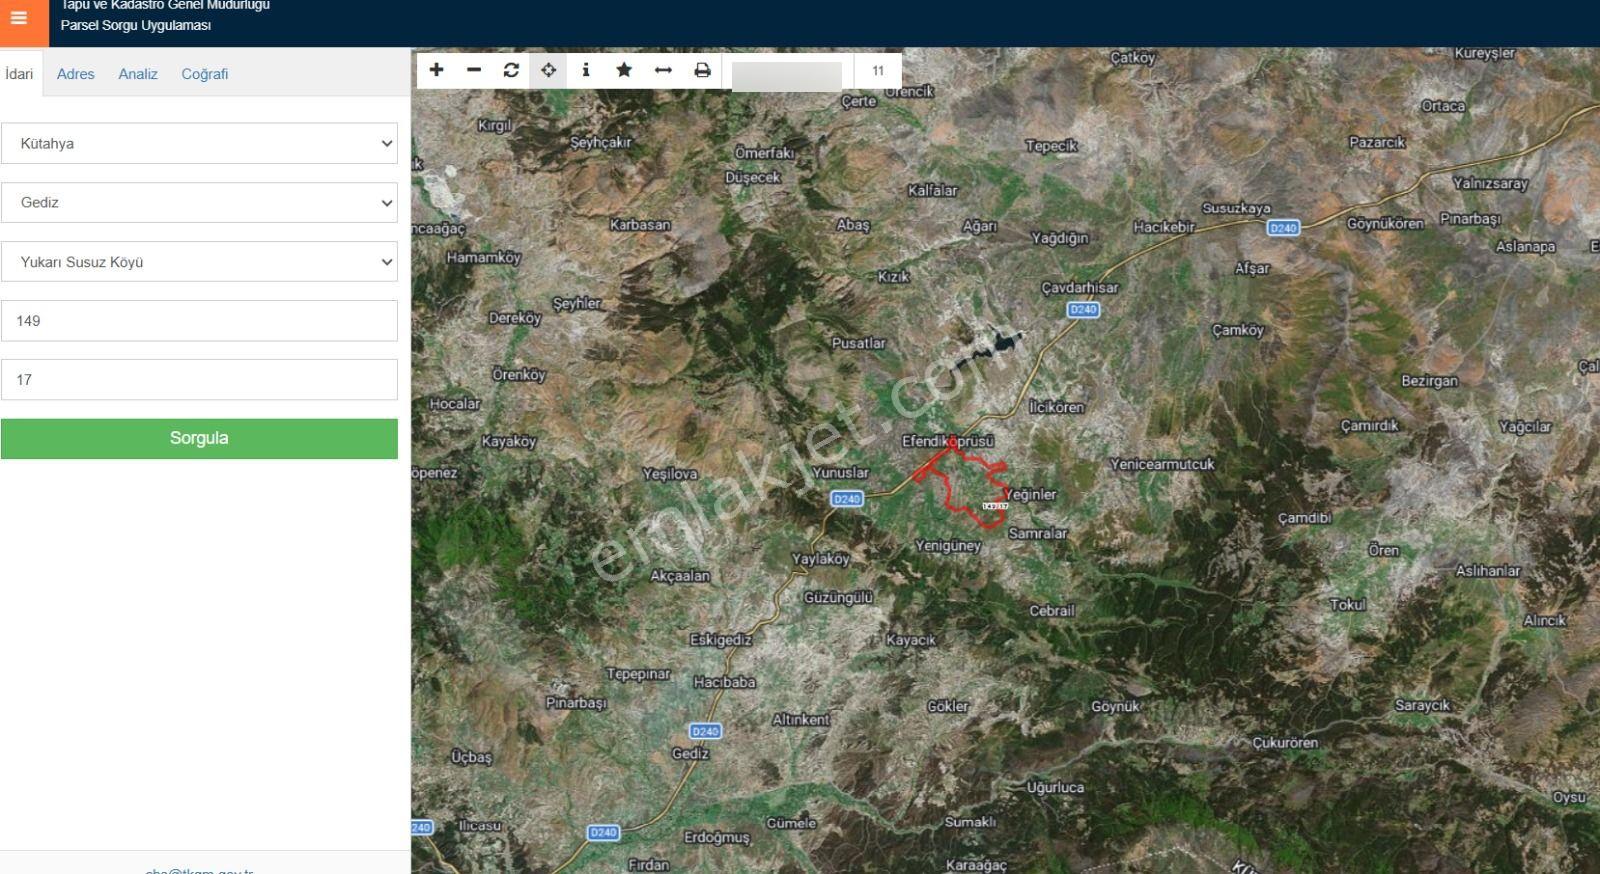Click the Çamdibi place label
1600x874 pixels.
pyautogui.click(x=1305, y=518)
